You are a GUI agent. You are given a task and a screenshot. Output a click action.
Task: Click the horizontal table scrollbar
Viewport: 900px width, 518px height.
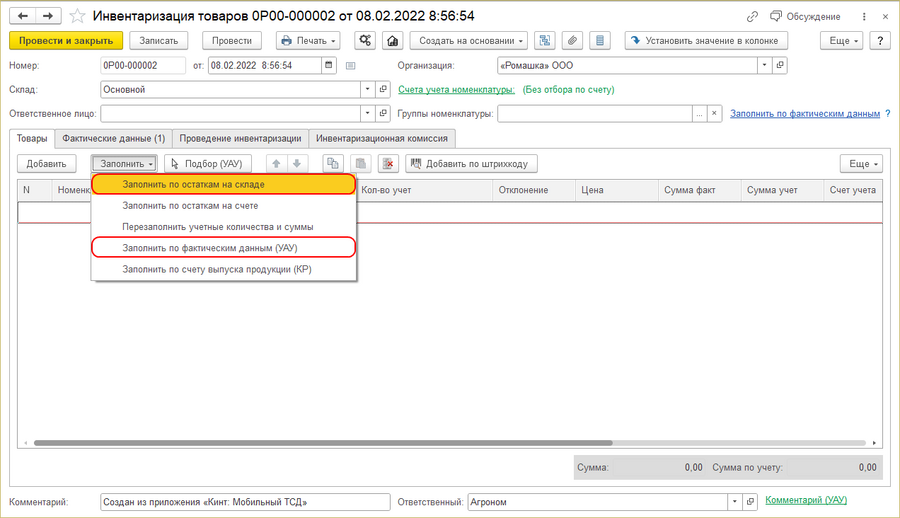pos(323,443)
